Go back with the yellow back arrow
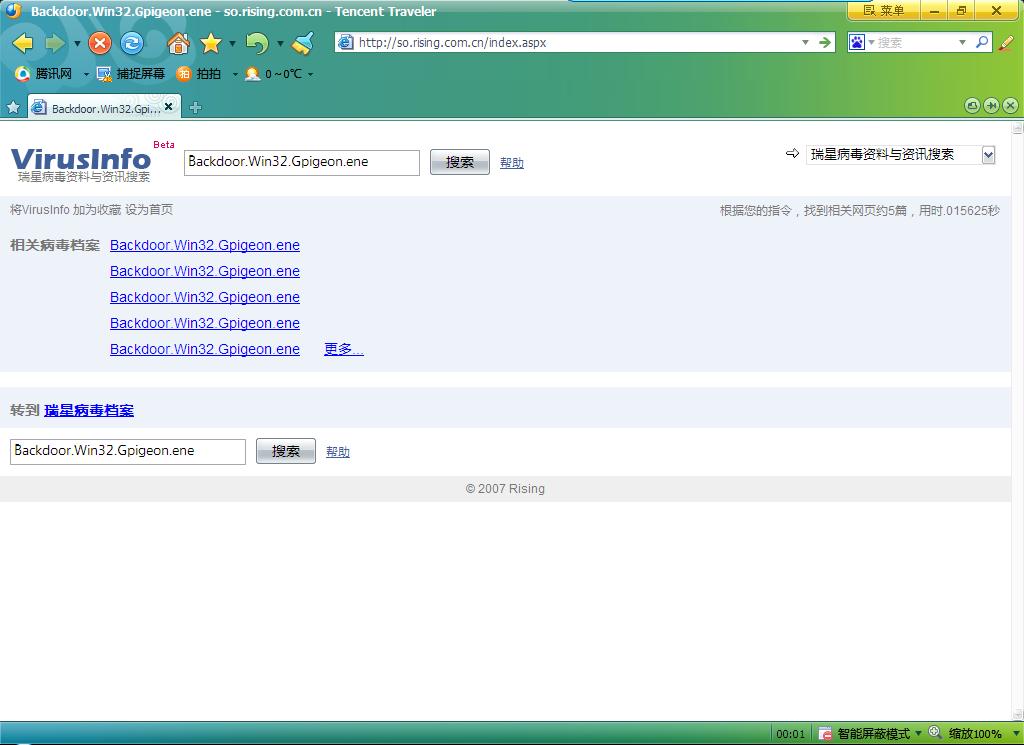Image resolution: width=1024 pixels, height=745 pixels. [x=23, y=43]
